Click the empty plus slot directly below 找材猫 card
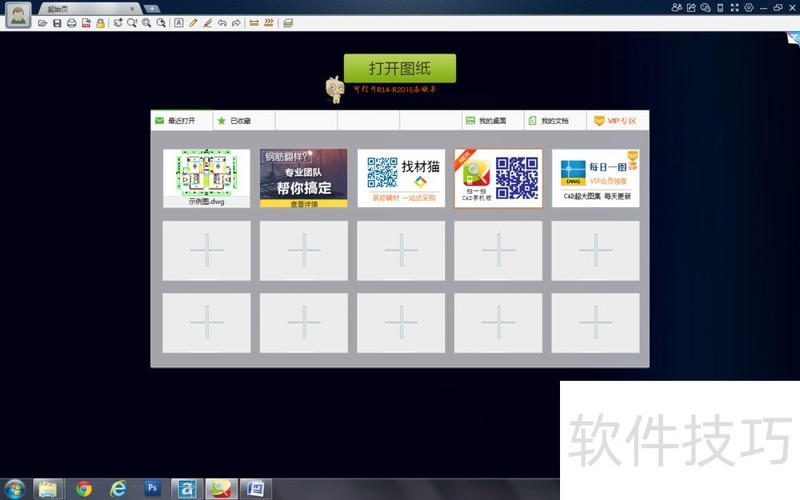 coord(401,251)
